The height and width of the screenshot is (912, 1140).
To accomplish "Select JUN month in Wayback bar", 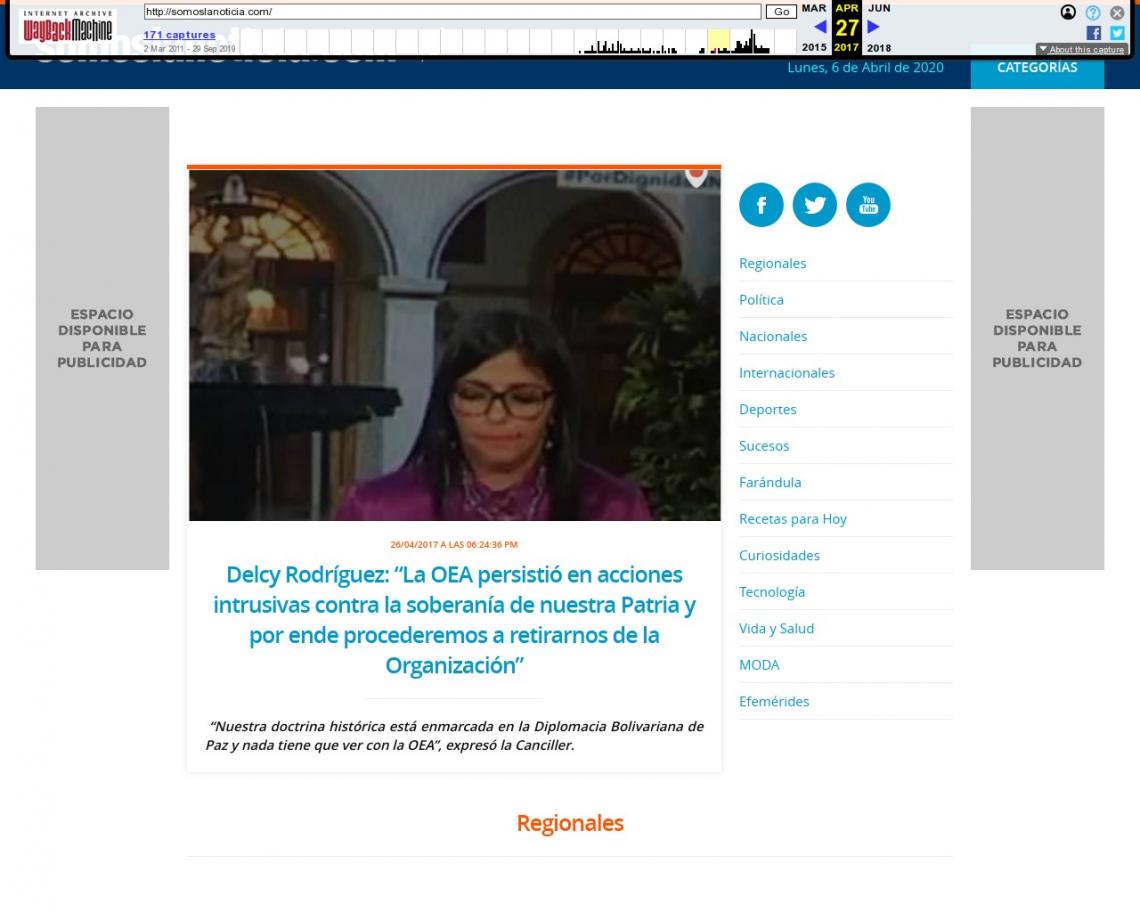I will coord(879,8).
